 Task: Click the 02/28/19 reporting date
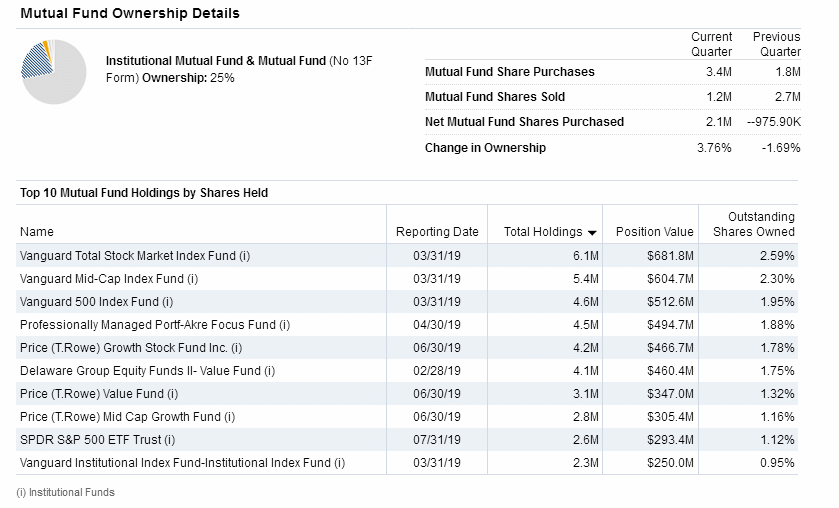coord(437,371)
